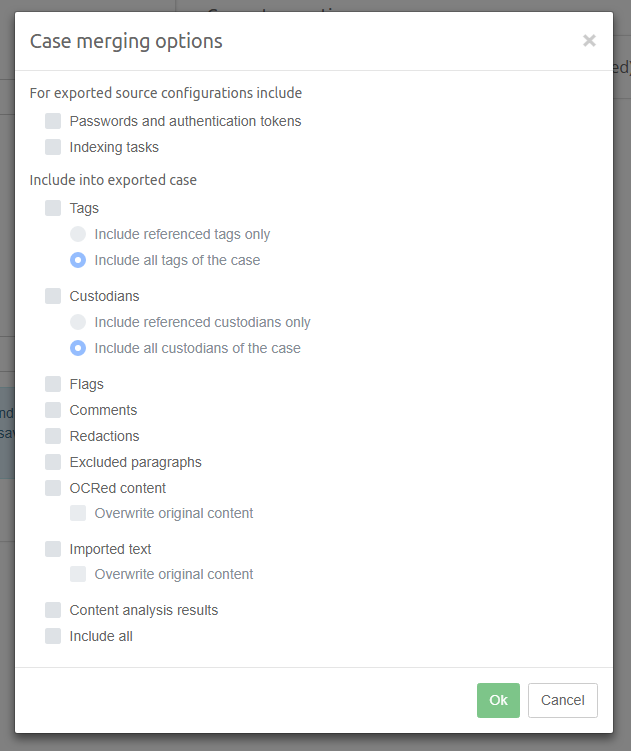The width and height of the screenshot is (631, 751).
Task: Choose Include all tags of the case
Action: pos(78,260)
